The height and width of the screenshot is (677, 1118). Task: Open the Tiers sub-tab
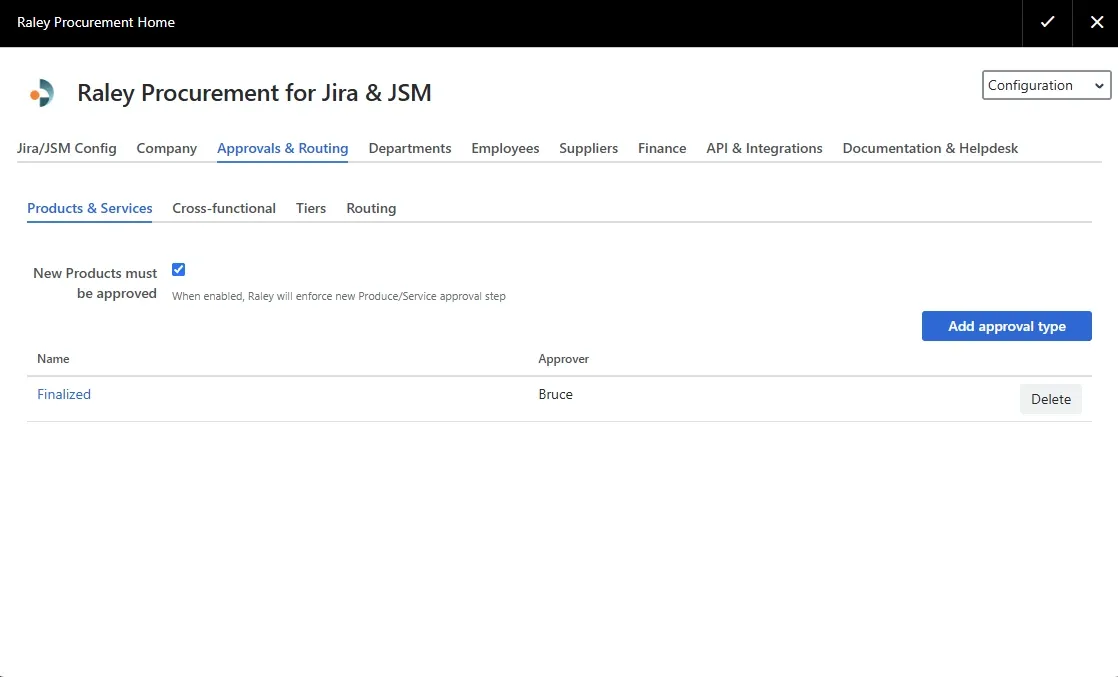[311, 208]
